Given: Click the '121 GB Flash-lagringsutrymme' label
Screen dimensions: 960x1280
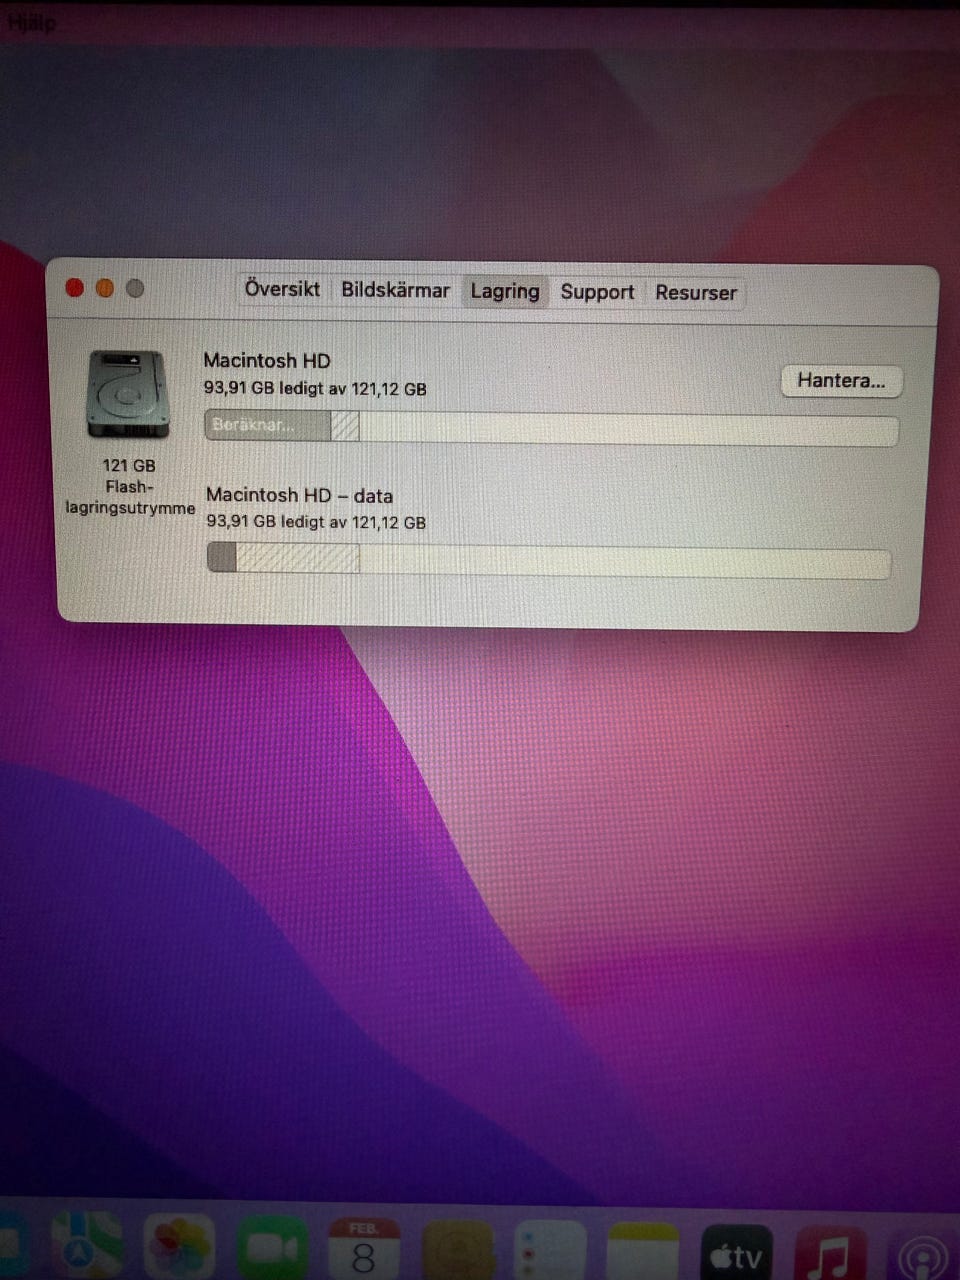Looking at the screenshot, I should coord(130,487).
